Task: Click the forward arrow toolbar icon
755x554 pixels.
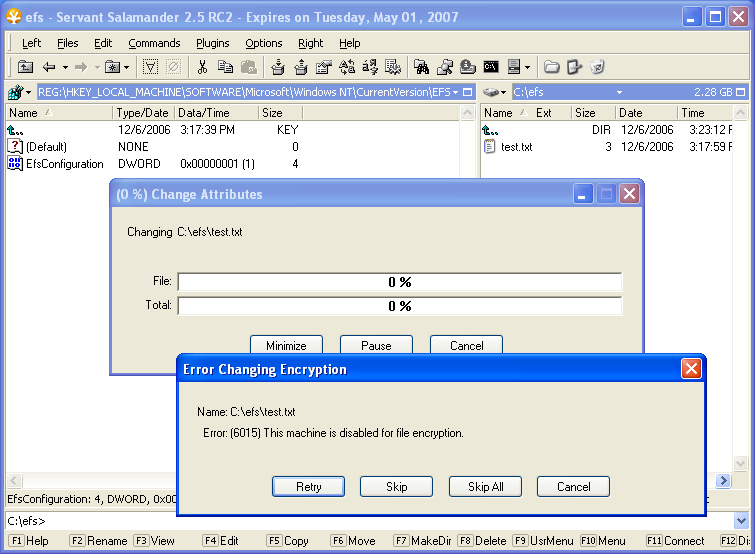Action: [81, 67]
